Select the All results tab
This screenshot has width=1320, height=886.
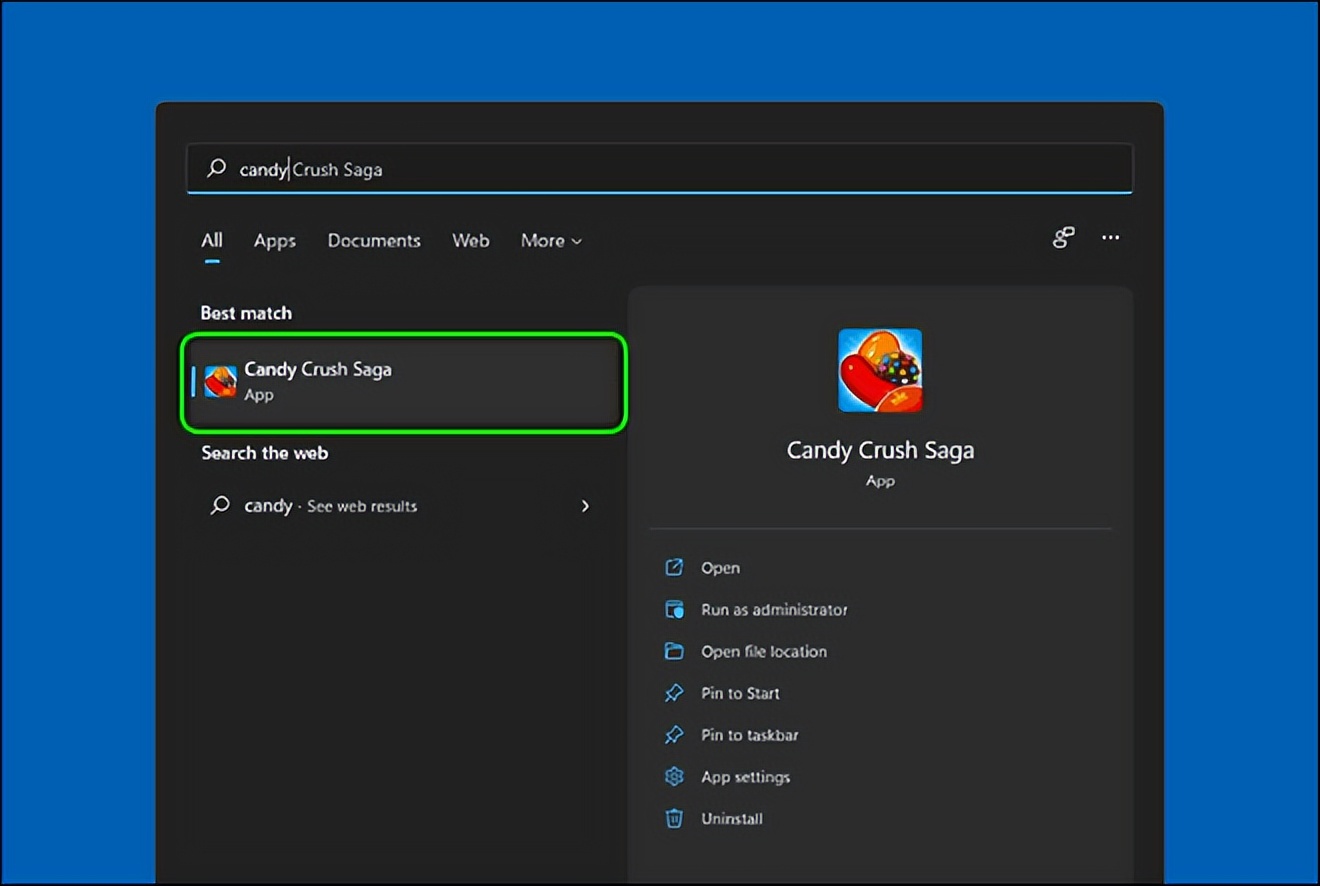(212, 241)
